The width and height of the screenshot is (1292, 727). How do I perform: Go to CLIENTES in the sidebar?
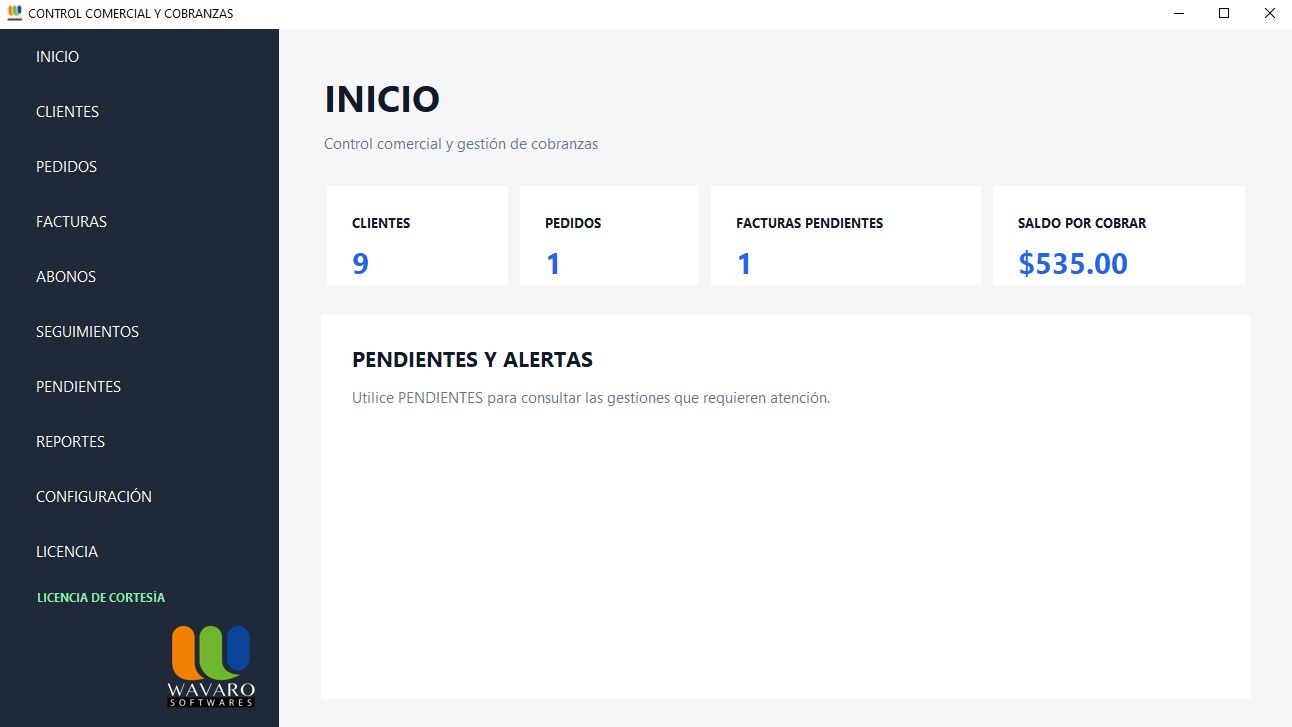point(67,112)
